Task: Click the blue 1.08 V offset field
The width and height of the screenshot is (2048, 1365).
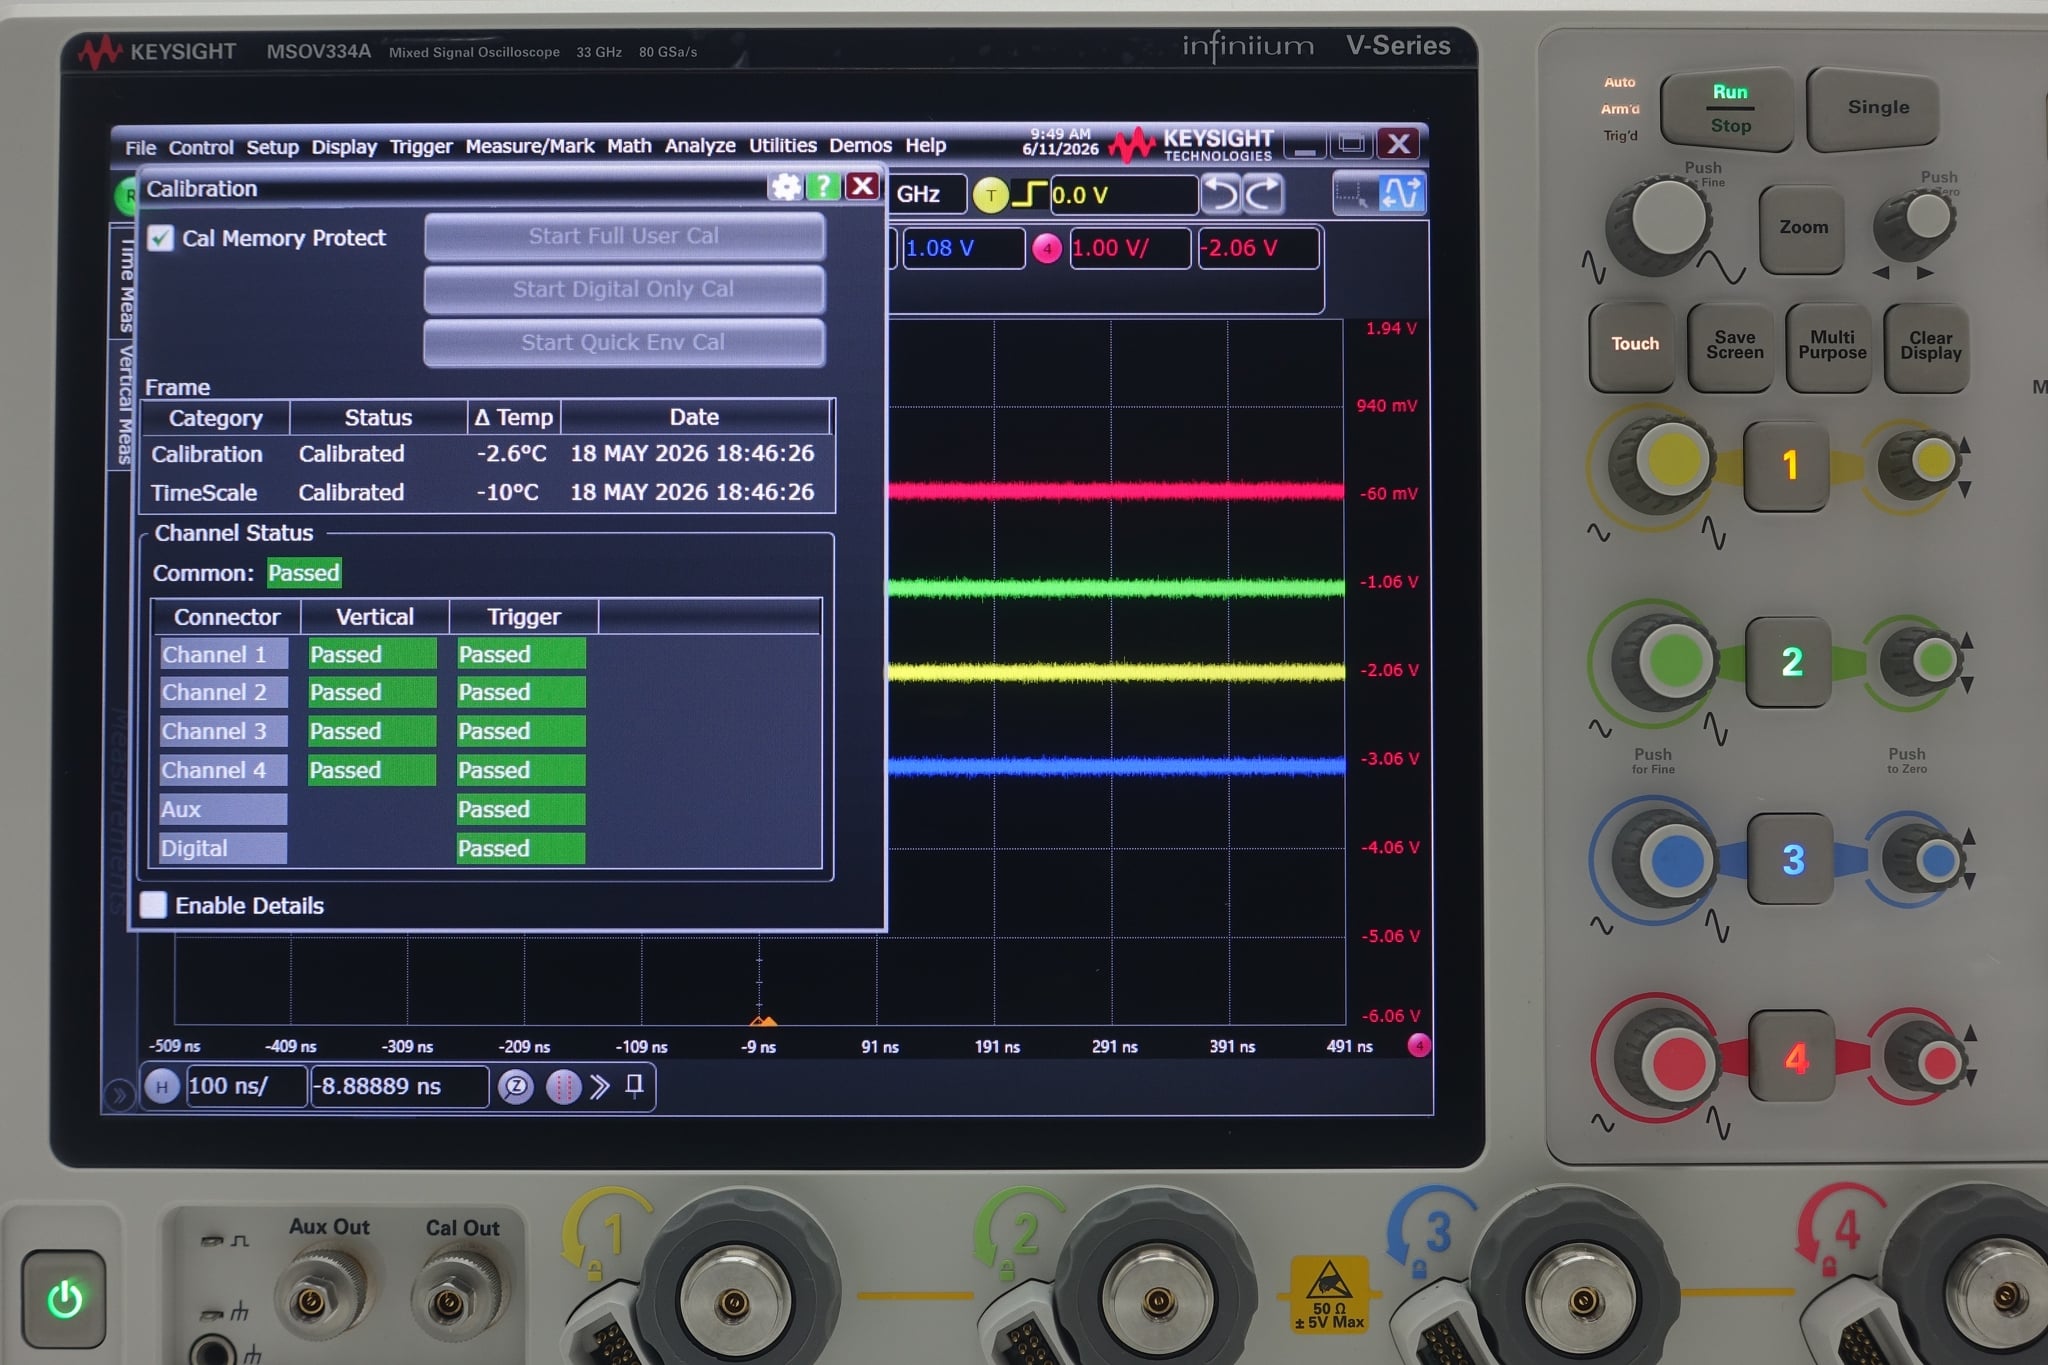Action: (x=963, y=248)
